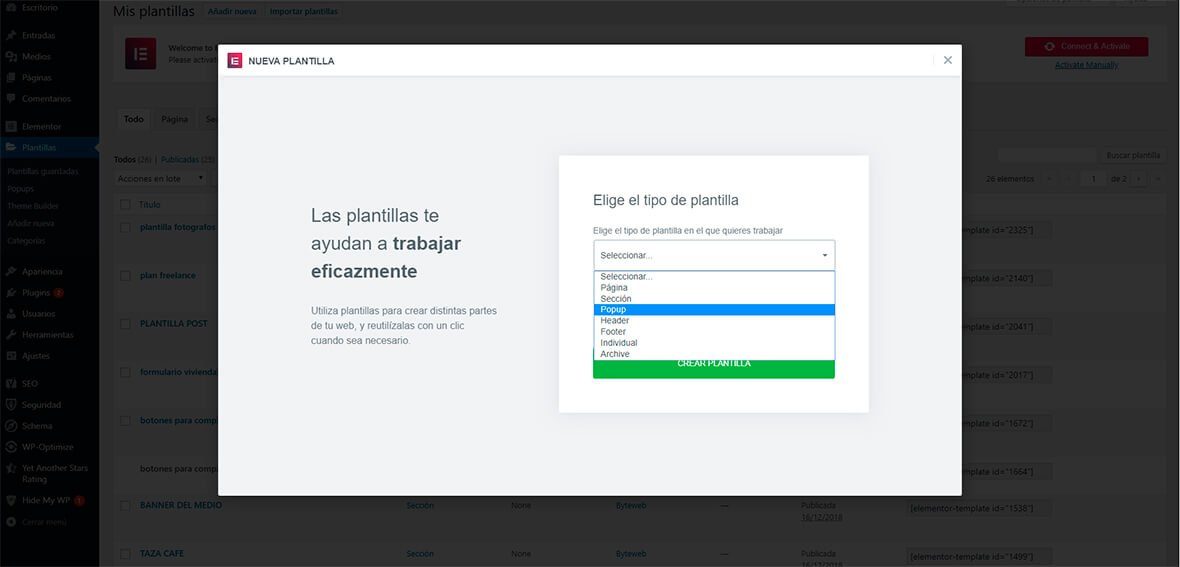The height and width of the screenshot is (567, 1180).
Task: Click current page number field
Action: click(1093, 178)
